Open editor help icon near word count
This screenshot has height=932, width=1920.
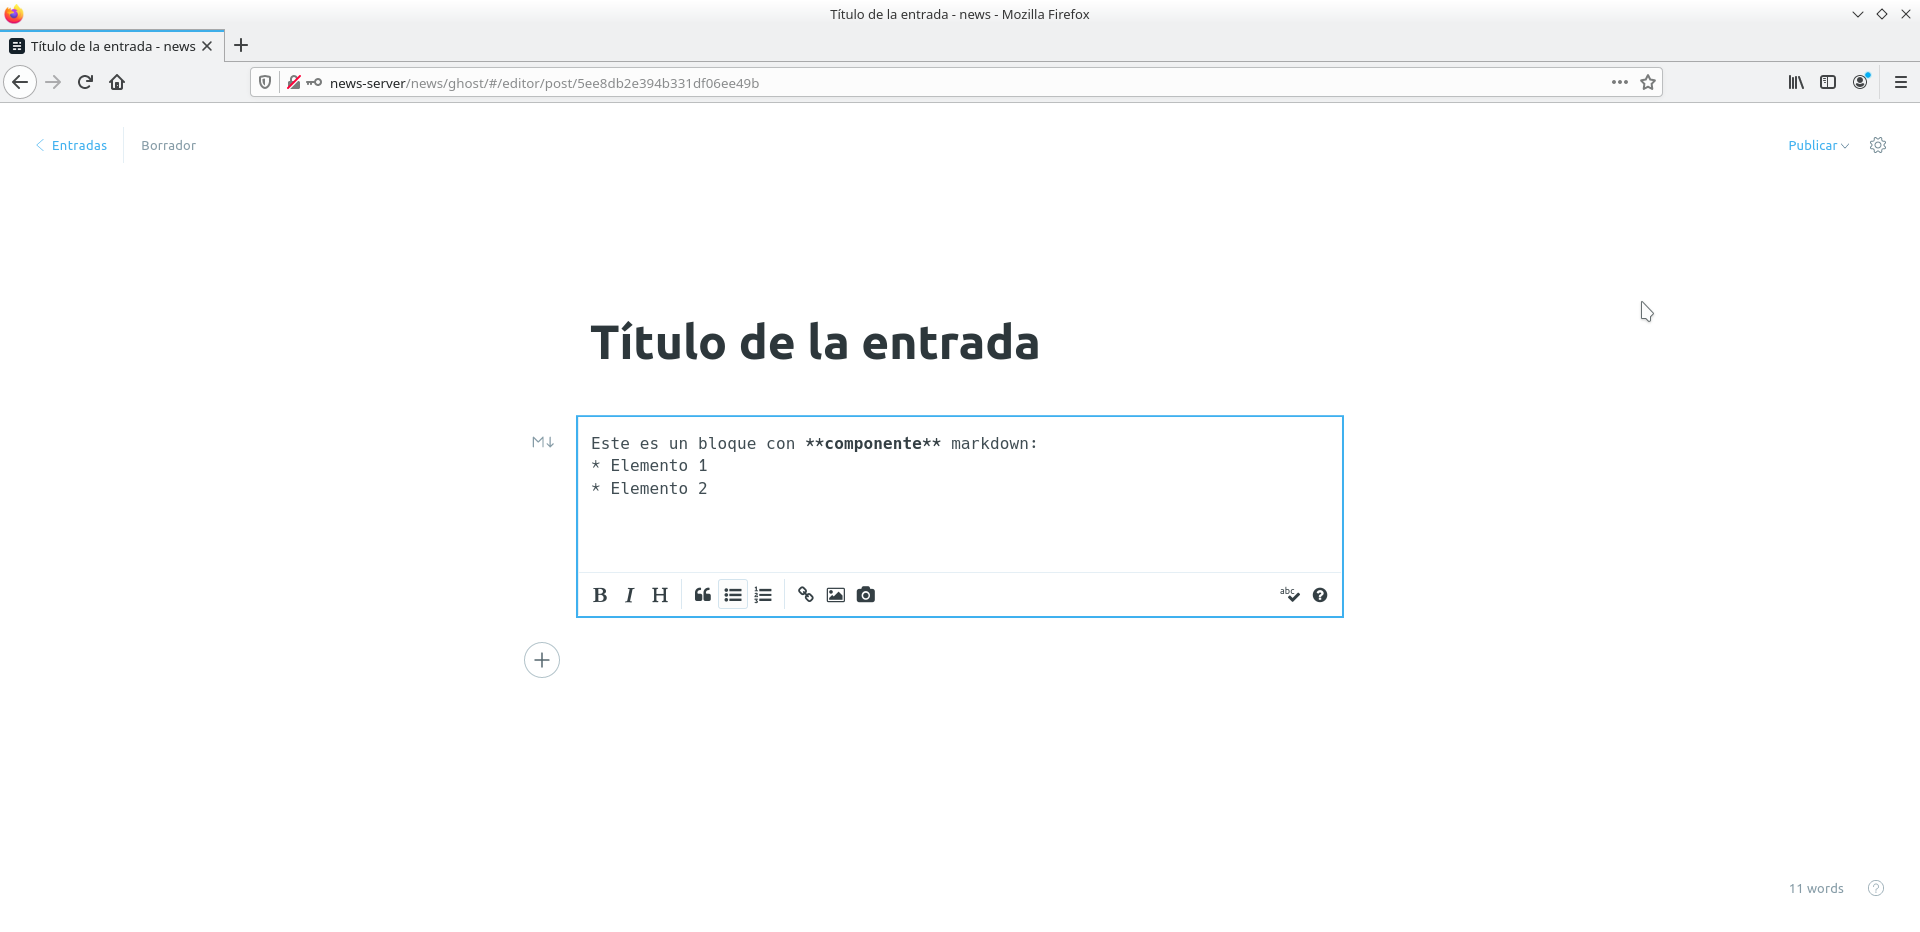pos(1876,888)
